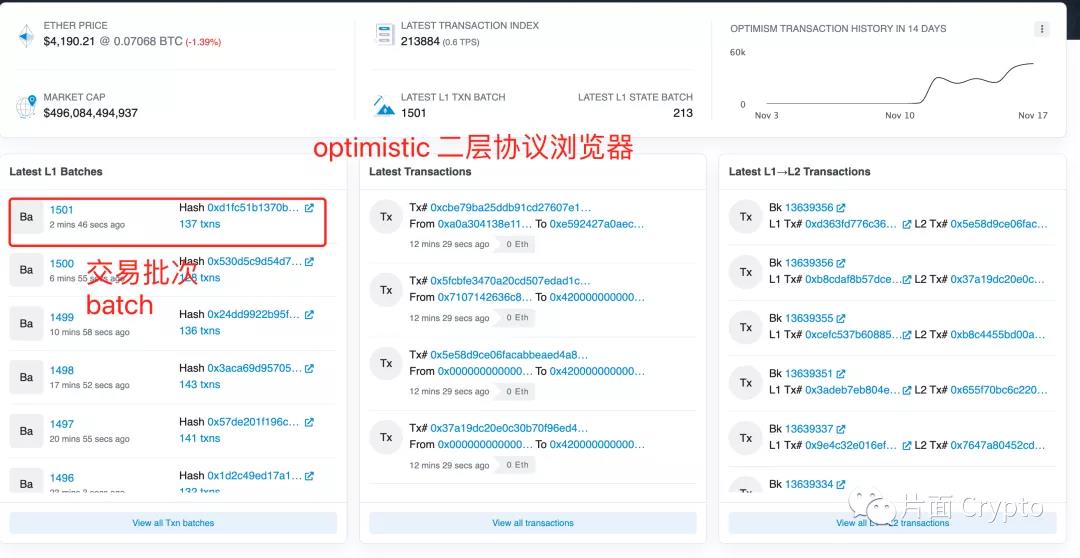Open external link after L1 Tx 0x9e4c32e016ef
The width and height of the screenshot is (1080, 558).
[906, 446]
